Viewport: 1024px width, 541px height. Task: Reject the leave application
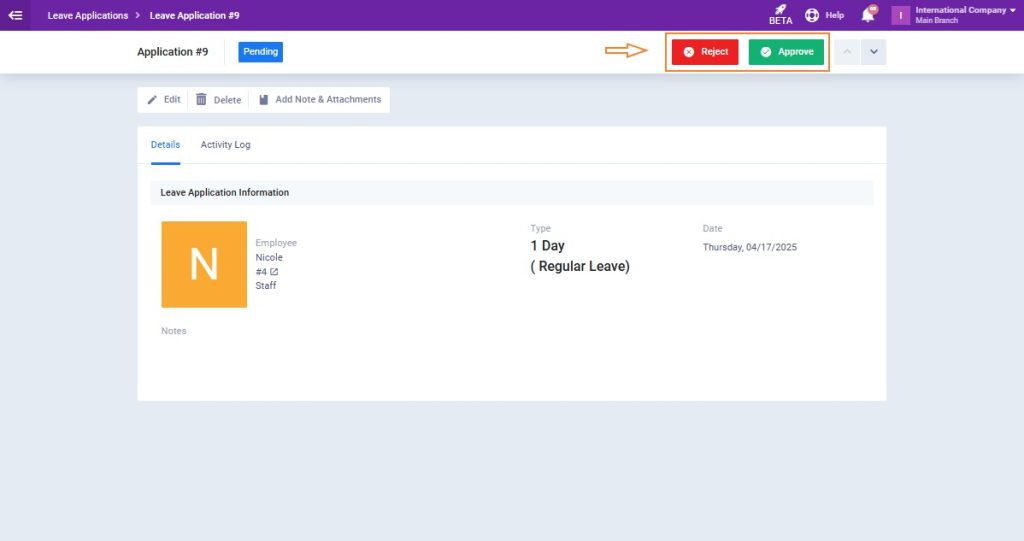[705, 52]
